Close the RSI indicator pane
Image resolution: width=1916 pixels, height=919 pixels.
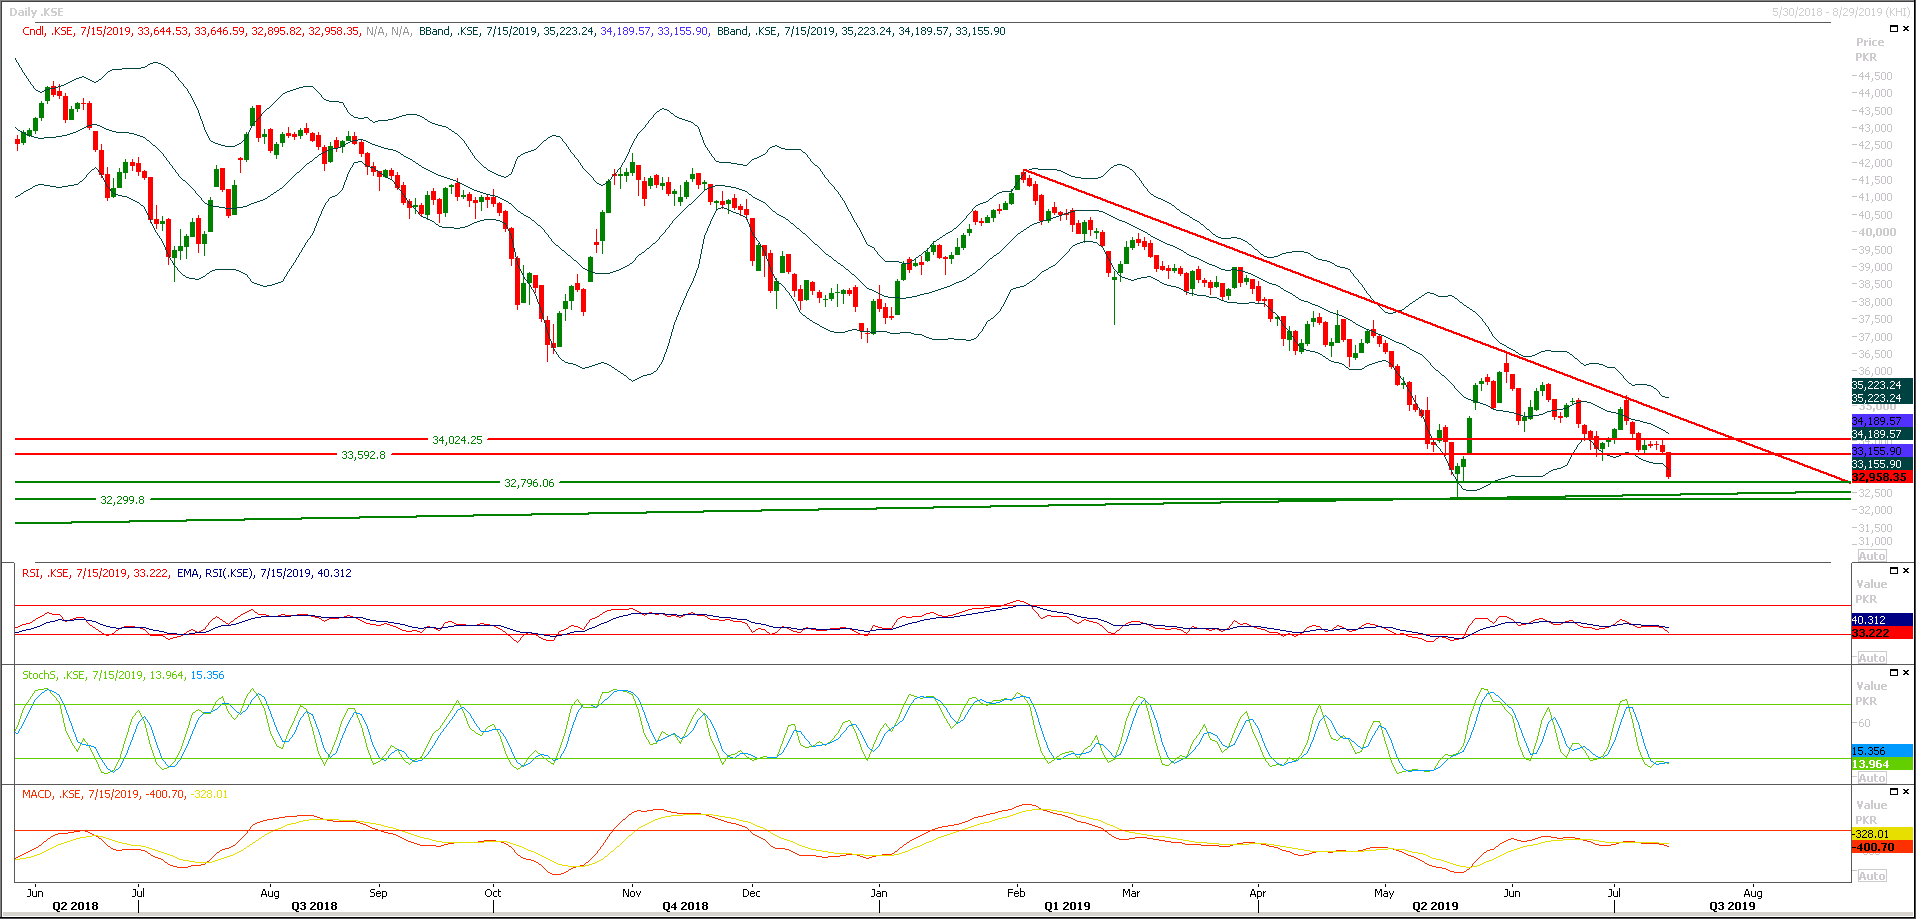(x=1906, y=570)
